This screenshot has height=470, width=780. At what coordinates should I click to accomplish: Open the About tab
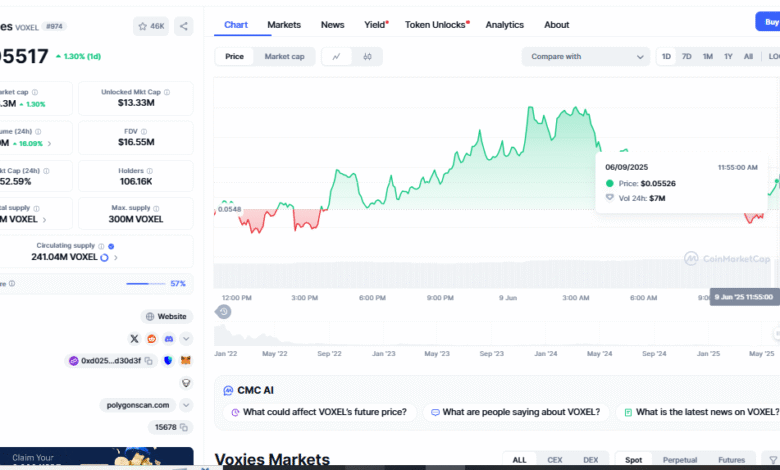click(x=556, y=25)
